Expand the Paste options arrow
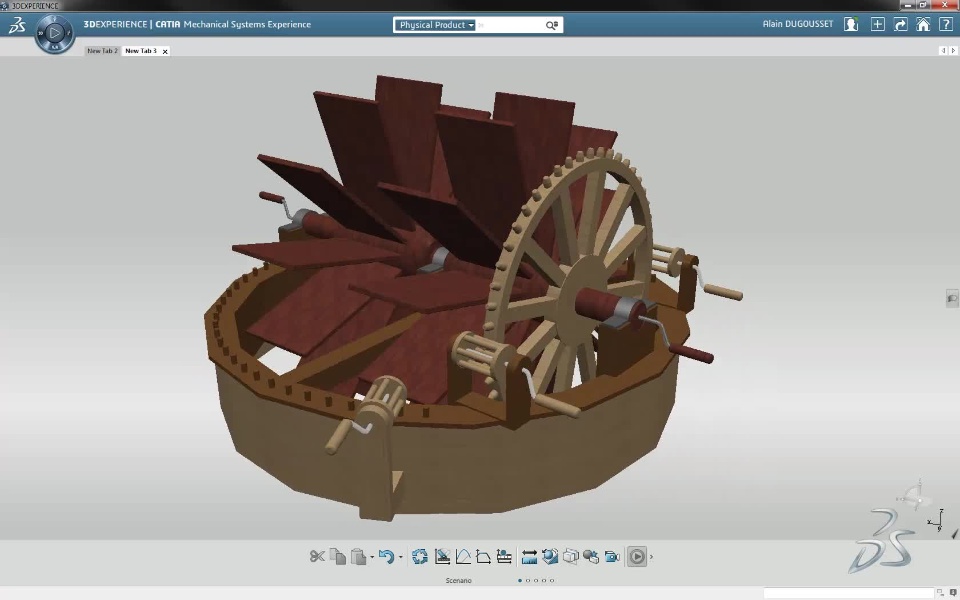Screen dimensions: 960x600 coord(372,557)
